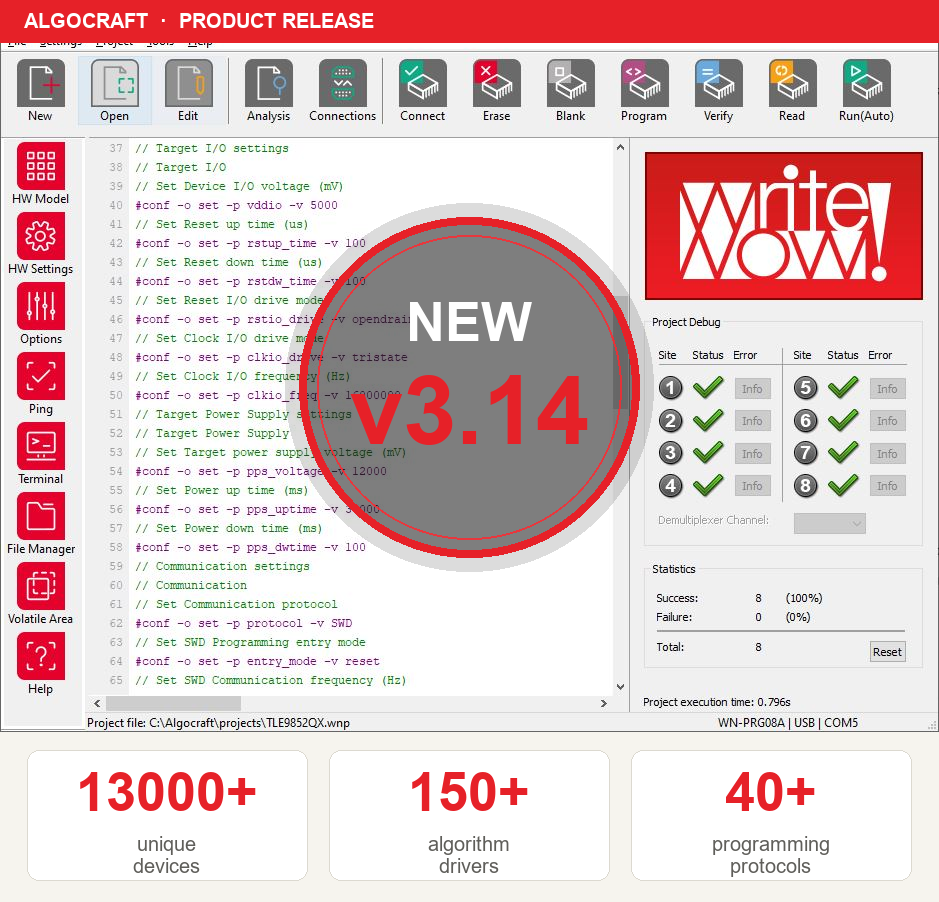Reset the statistics counters
This screenshot has width=939, height=902.
coord(887,652)
